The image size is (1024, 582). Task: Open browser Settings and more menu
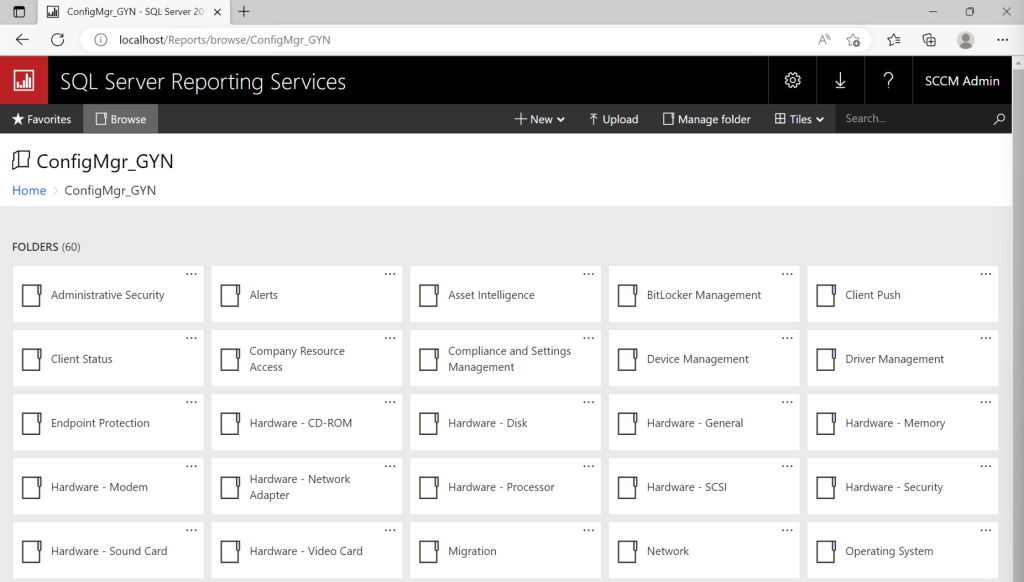pos(1002,40)
